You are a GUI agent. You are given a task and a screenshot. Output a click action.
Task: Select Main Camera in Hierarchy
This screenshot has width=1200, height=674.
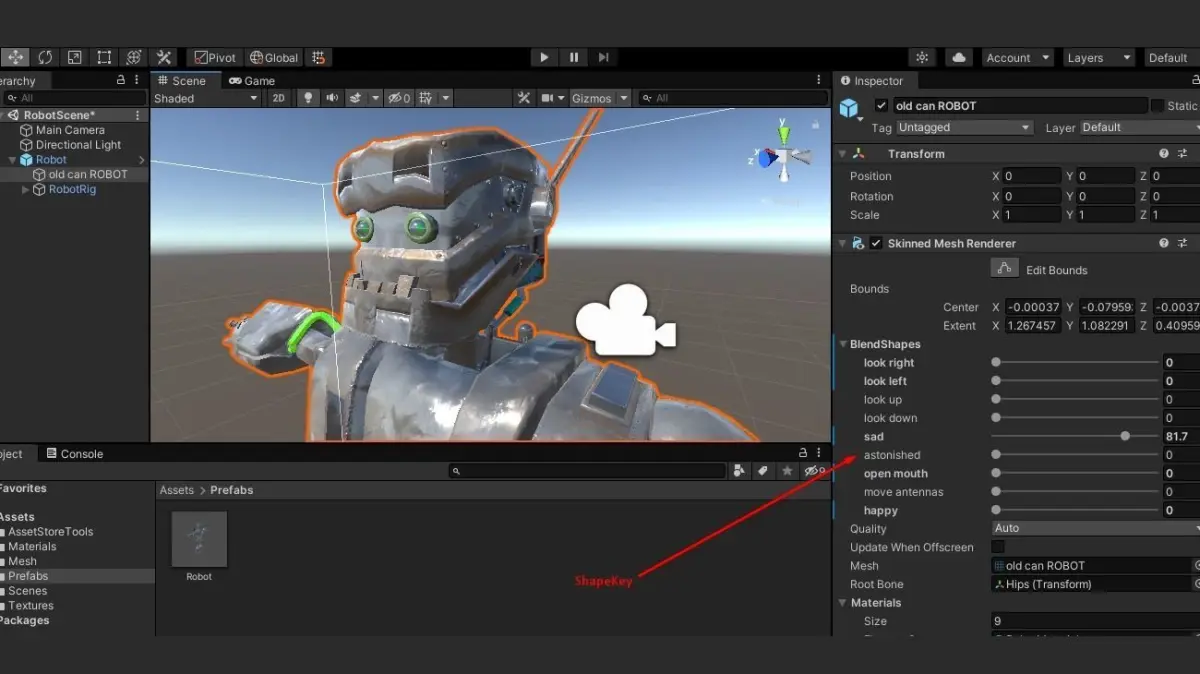(x=70, y=130)
